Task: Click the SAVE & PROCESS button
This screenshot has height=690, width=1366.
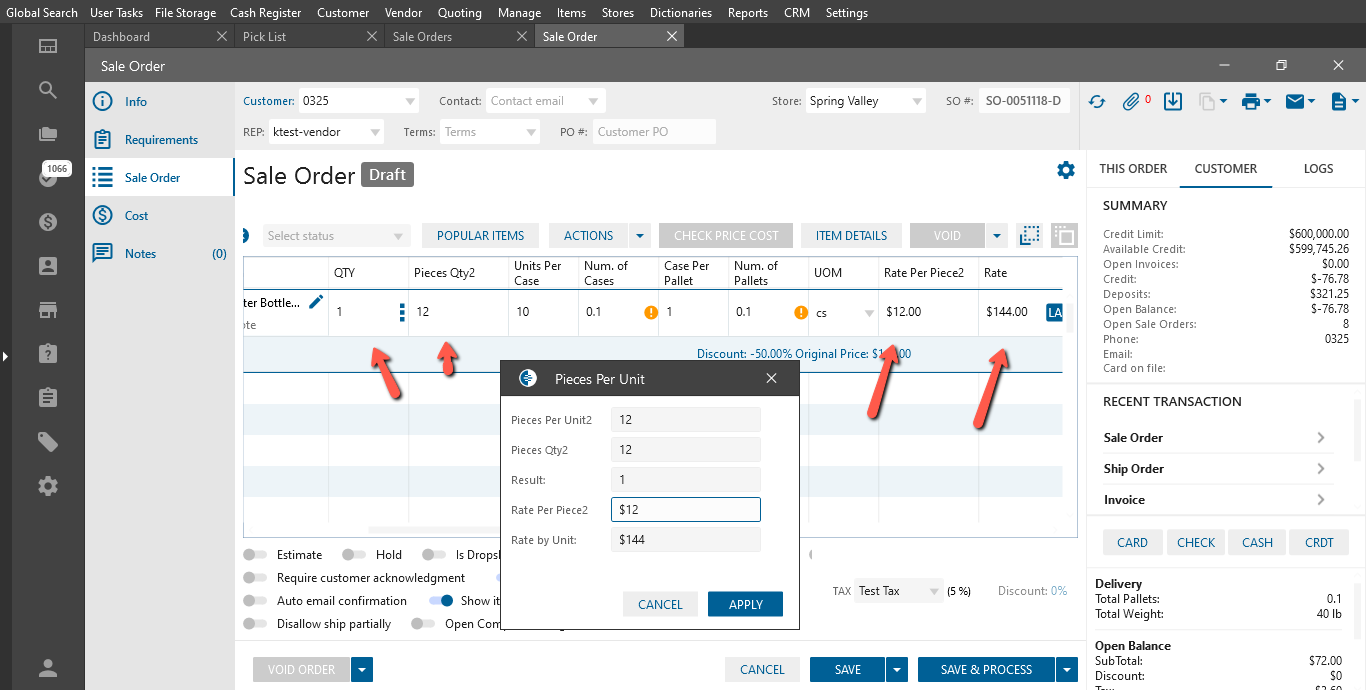Action: [986, 670]
